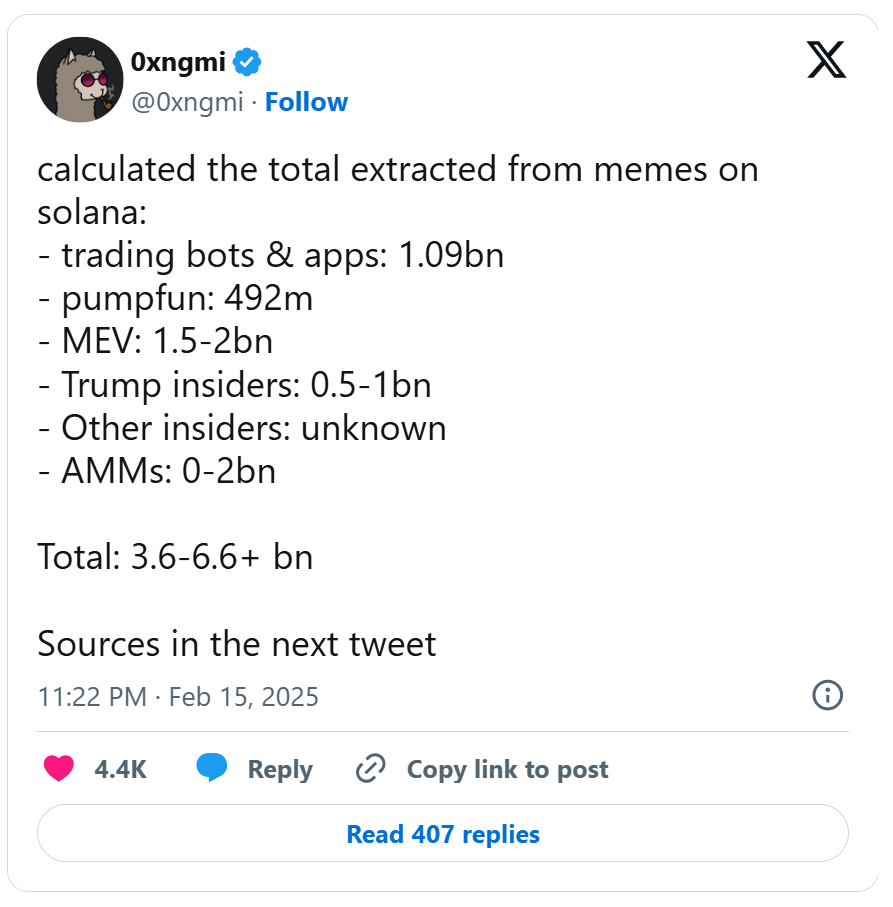Click the Total: 3.6-6.6+ bn line
The height and width of the screenshot is (907, 893).
174,557
